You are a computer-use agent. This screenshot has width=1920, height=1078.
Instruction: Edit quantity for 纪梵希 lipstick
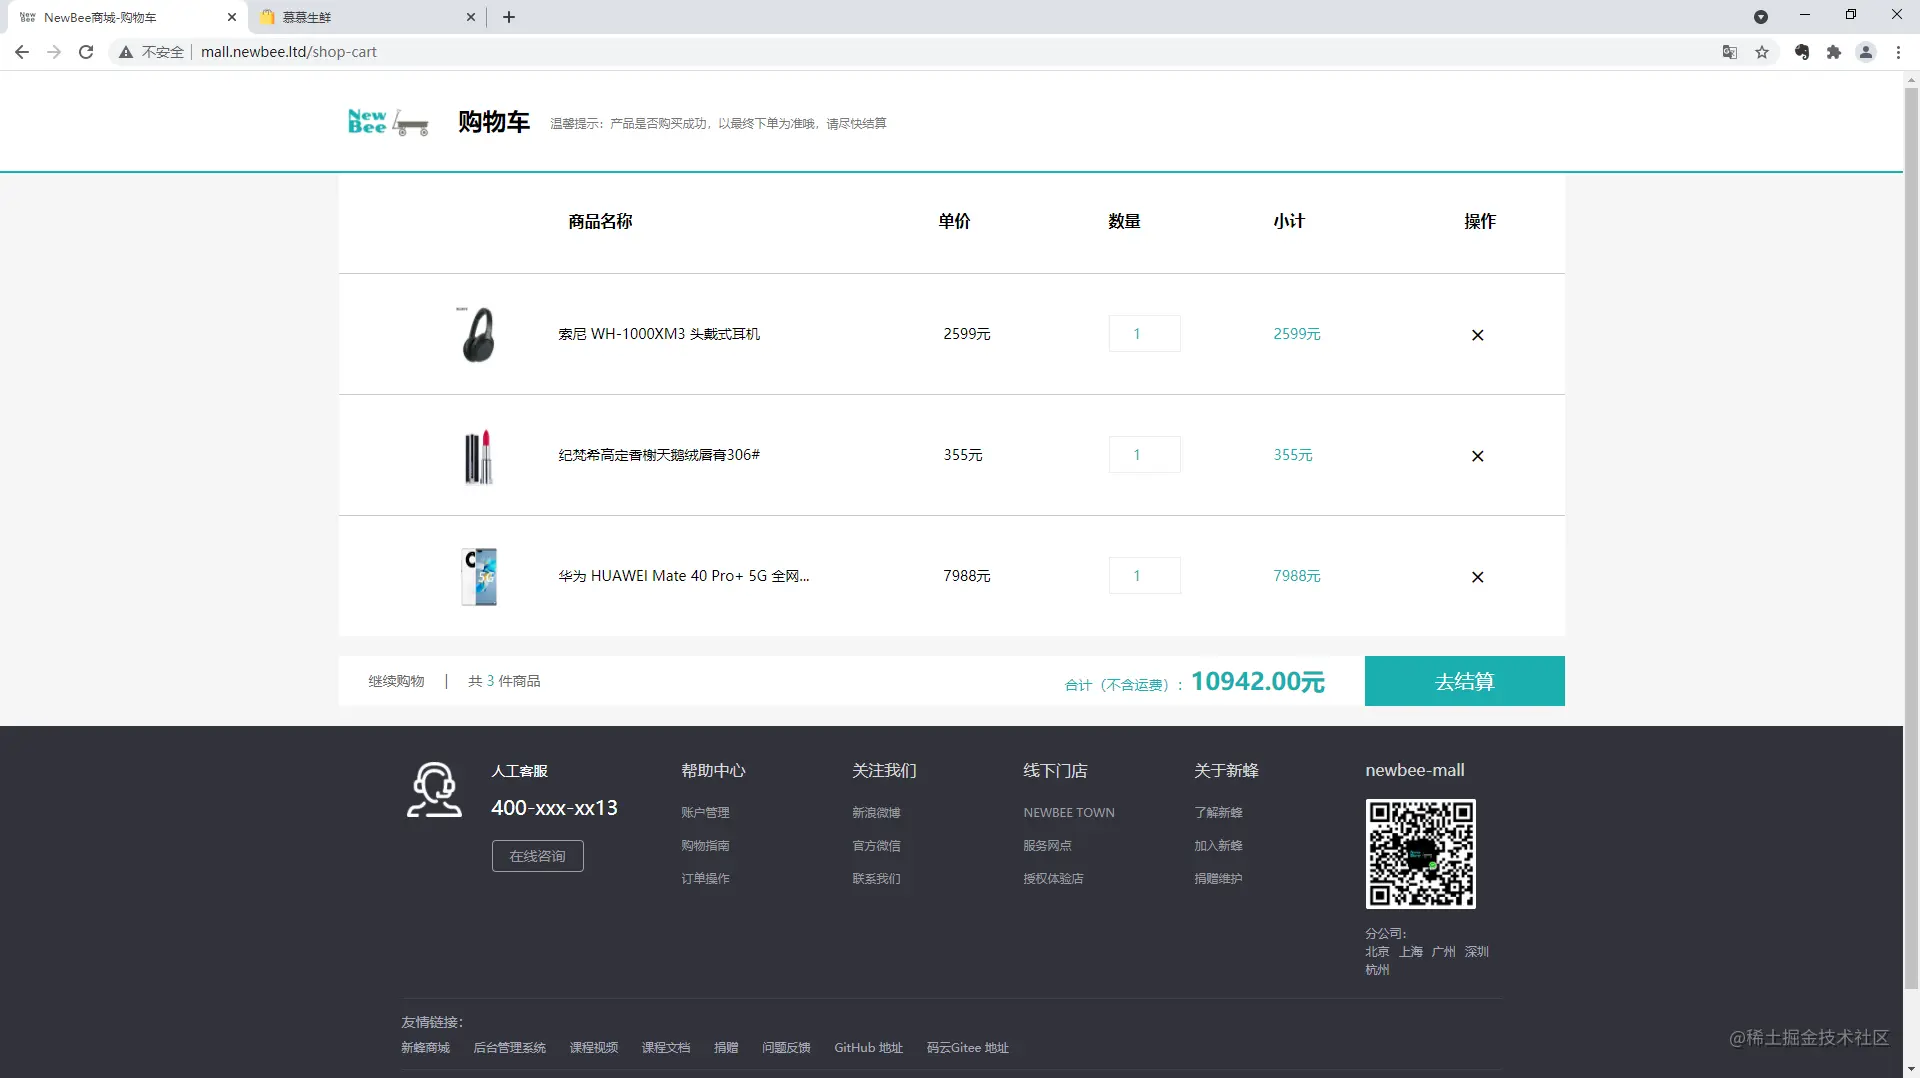tap(1144, 455)
